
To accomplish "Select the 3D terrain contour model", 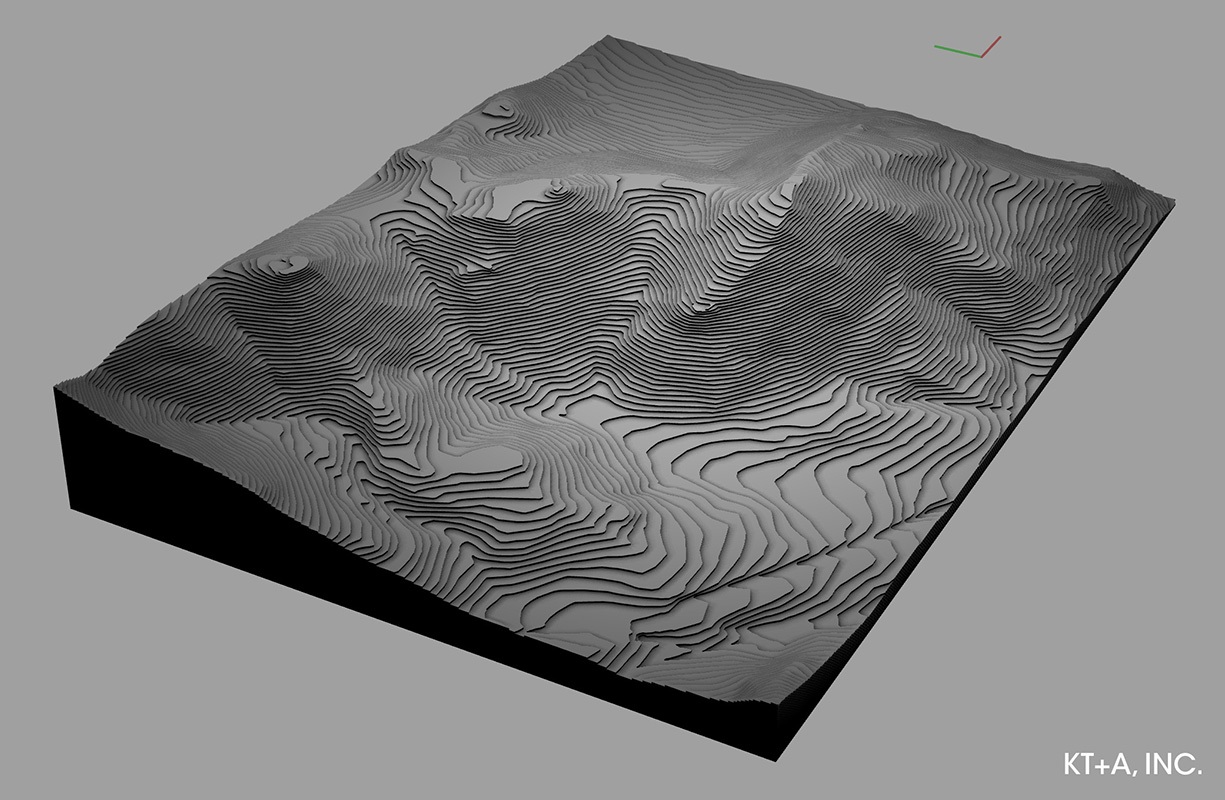I will [x=615, y=400].
